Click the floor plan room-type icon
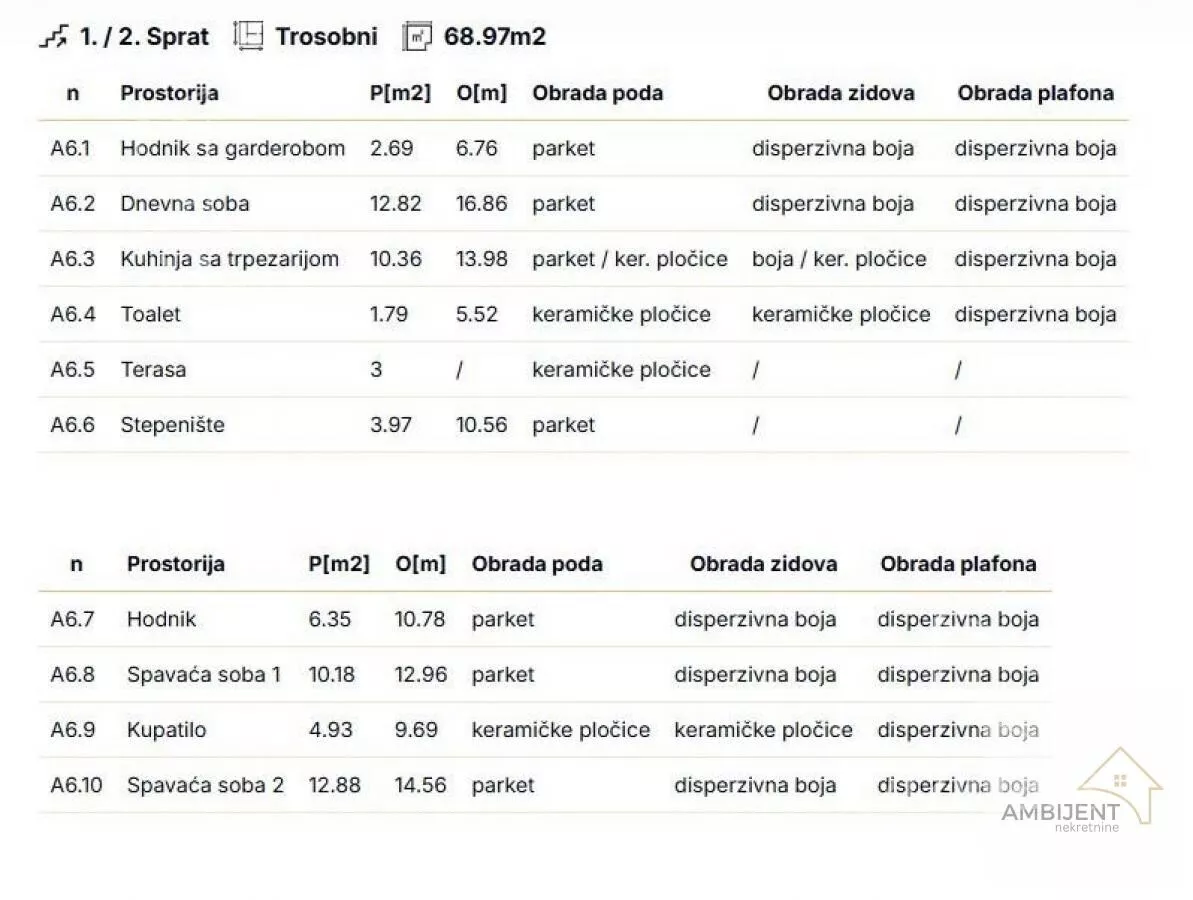This screenshot has width=1193, height=900. click(248, 36)
